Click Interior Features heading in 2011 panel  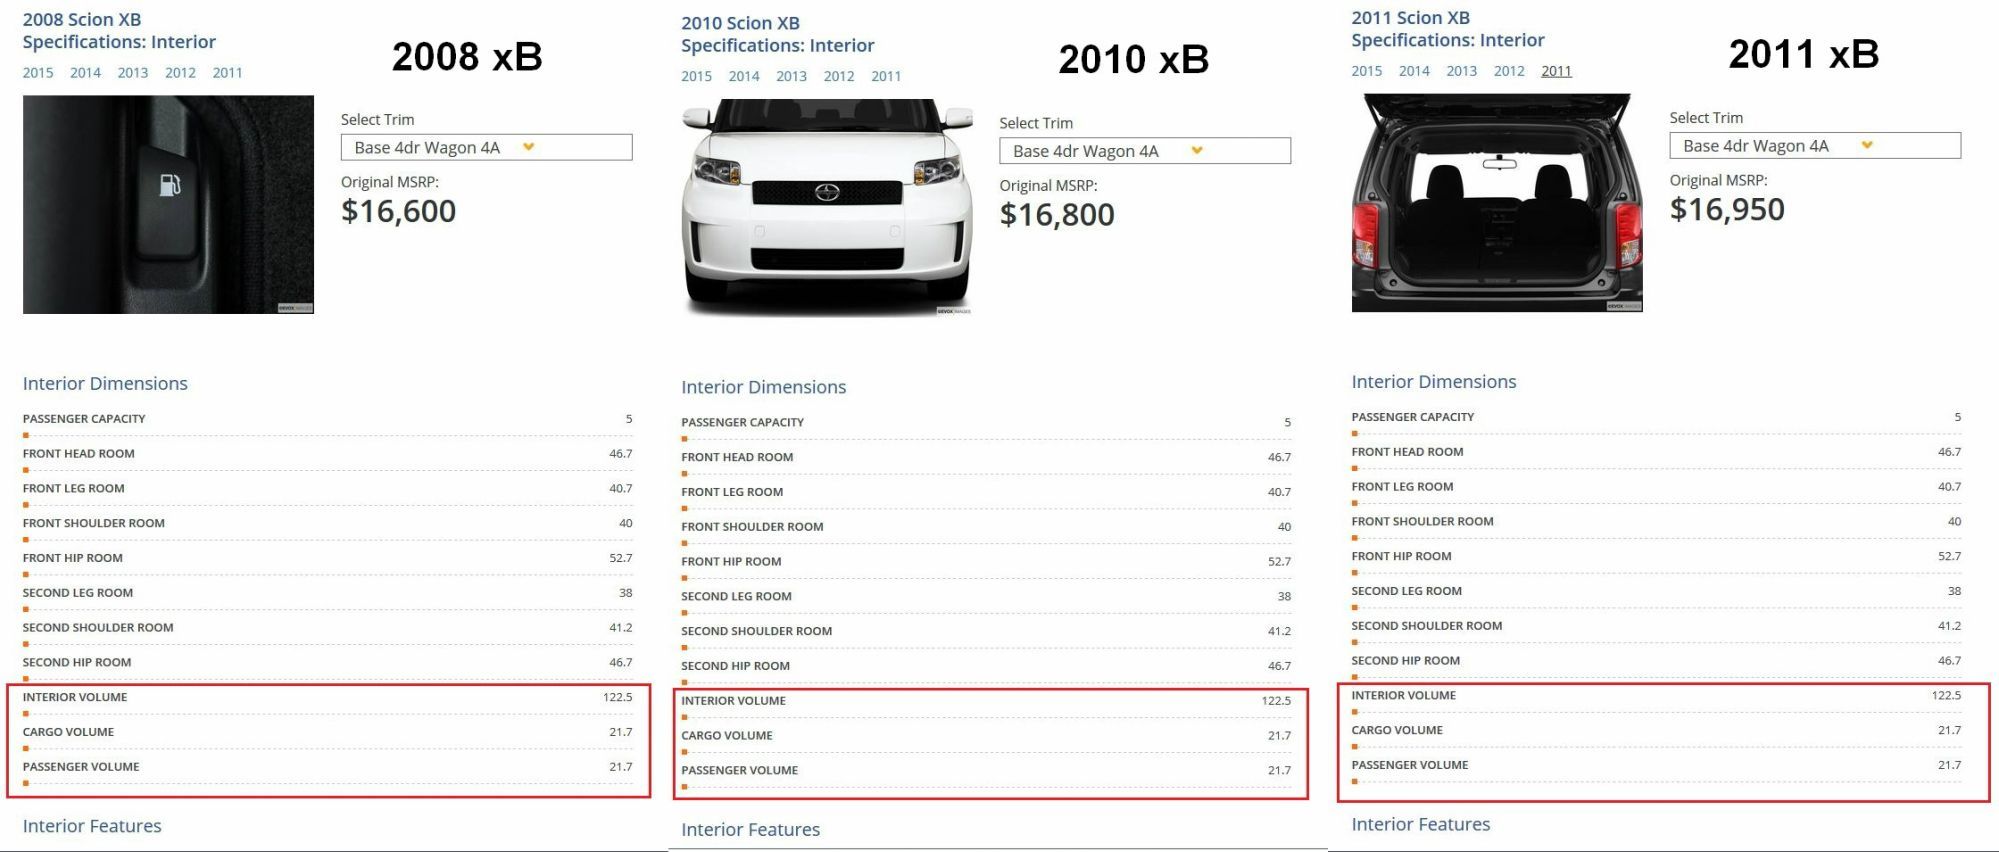pos(1420,824)
